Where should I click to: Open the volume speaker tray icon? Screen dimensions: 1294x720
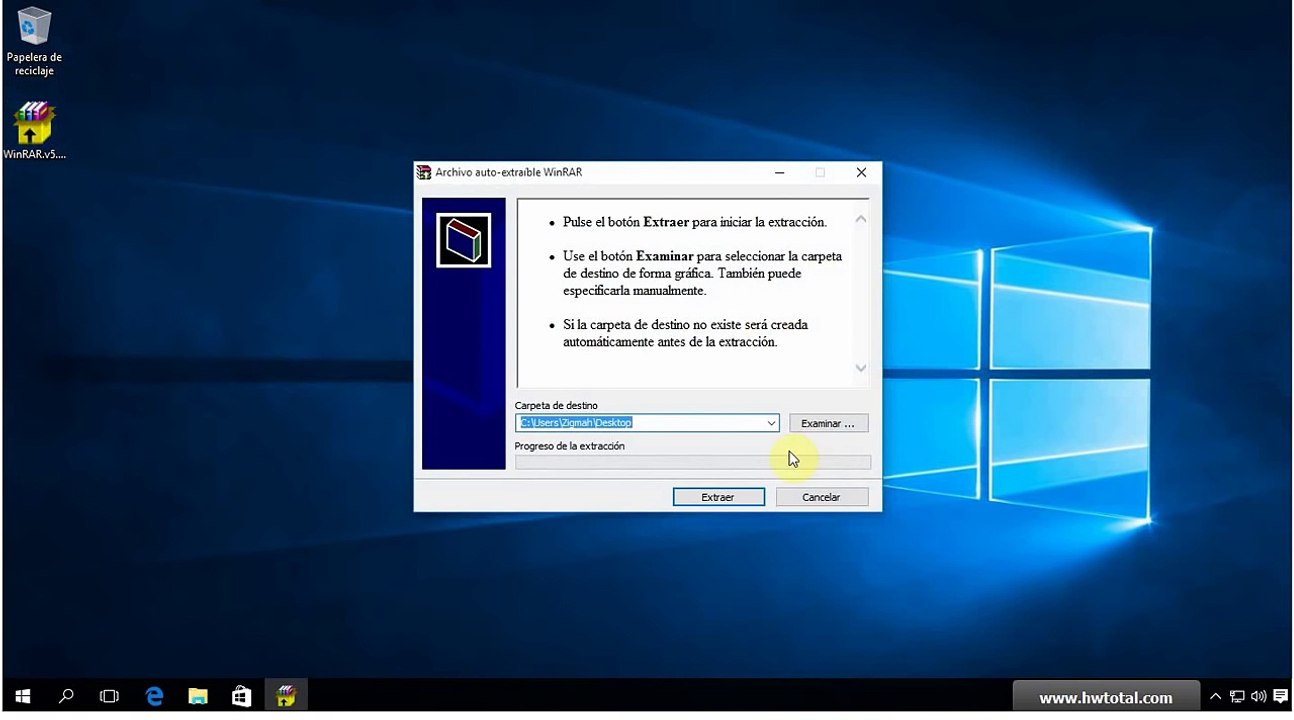(x=1258, y=697)
